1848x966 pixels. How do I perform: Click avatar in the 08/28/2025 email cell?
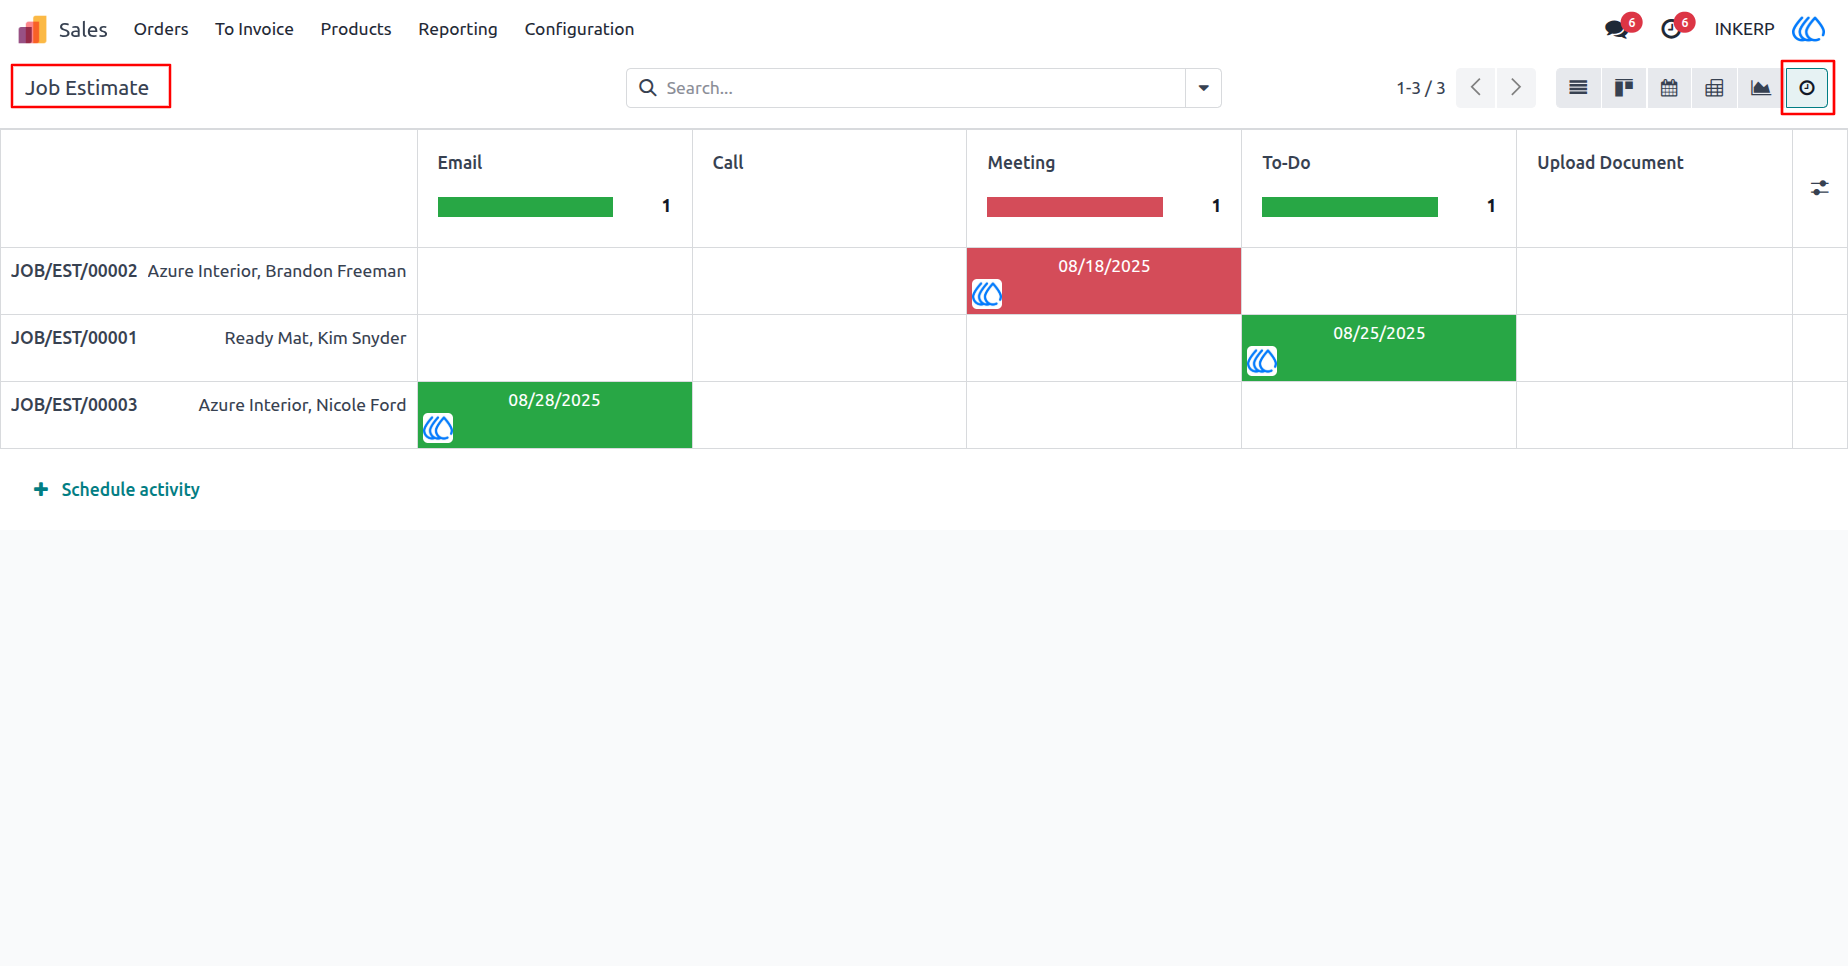tap(438, 428)
